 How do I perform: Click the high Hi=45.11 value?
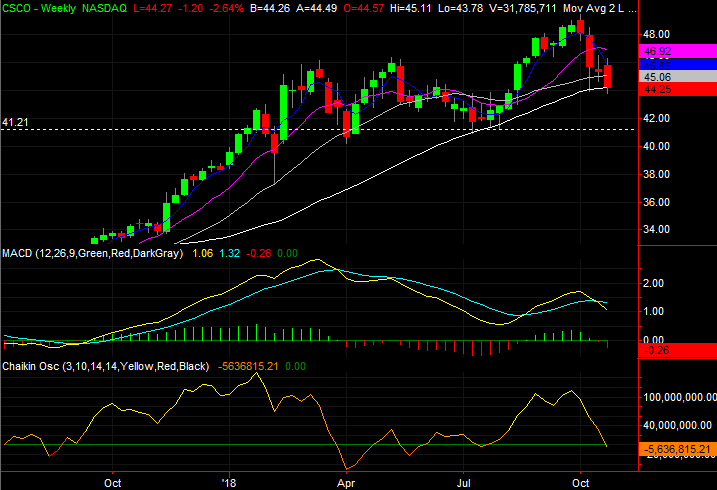pyautogui.click(x=411, y=8)
